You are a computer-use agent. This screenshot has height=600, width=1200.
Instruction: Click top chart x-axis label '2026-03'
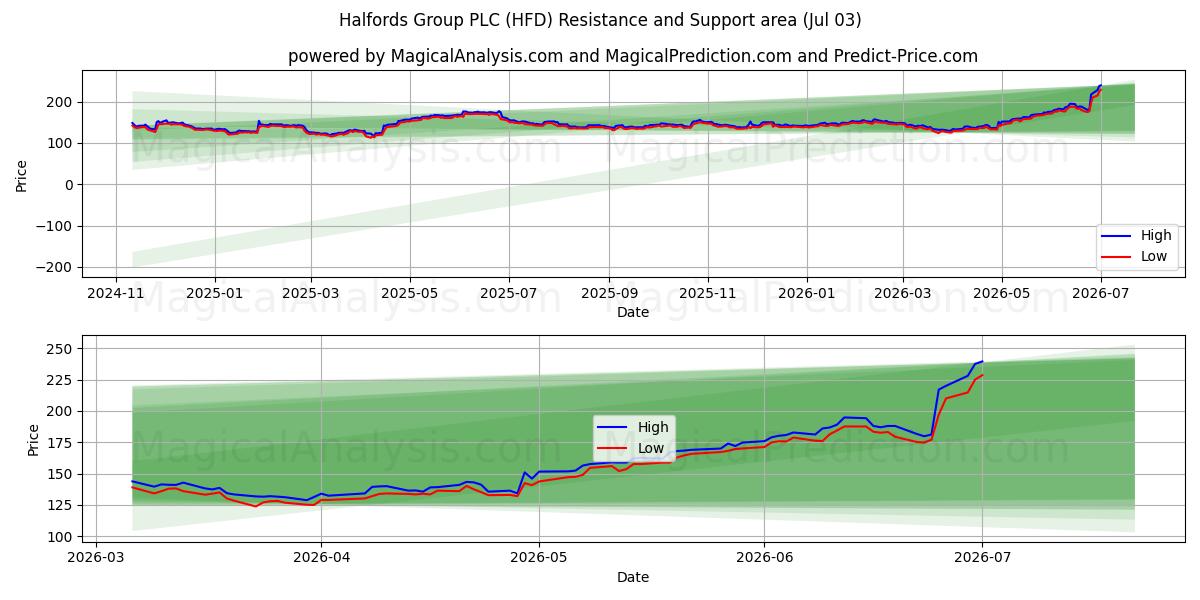point(904,292)
